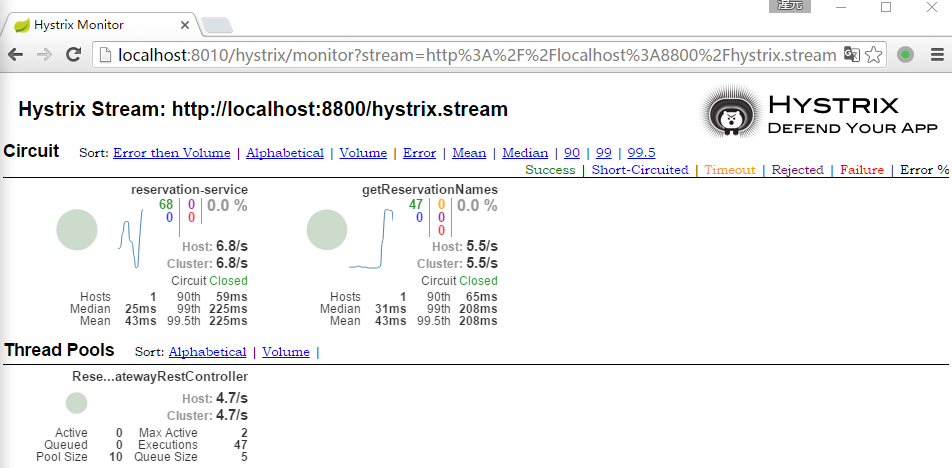The image size is (952, 468).
Task: Sort thread pools by Volume
Action: (286, 352)
